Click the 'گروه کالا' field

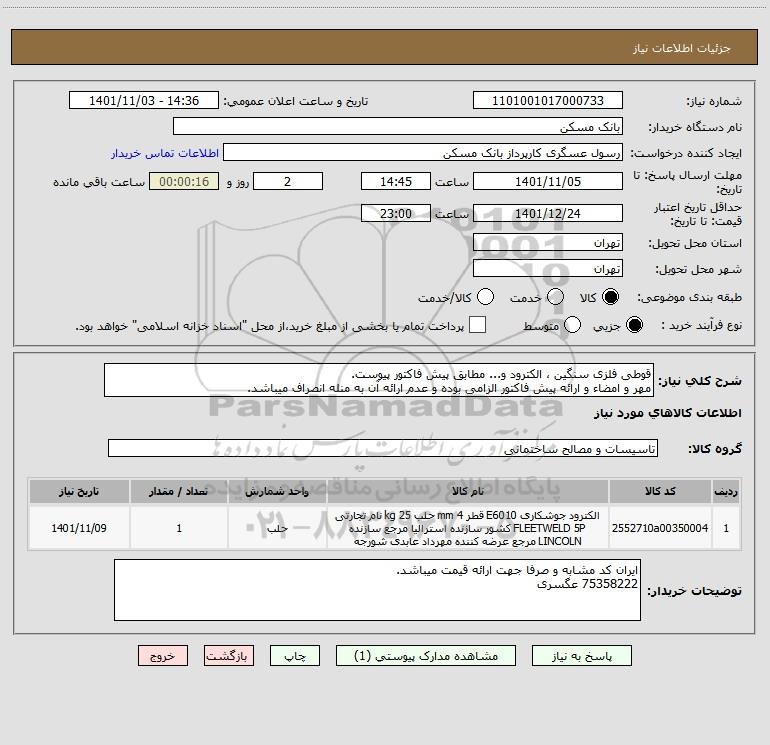point(382,449)
